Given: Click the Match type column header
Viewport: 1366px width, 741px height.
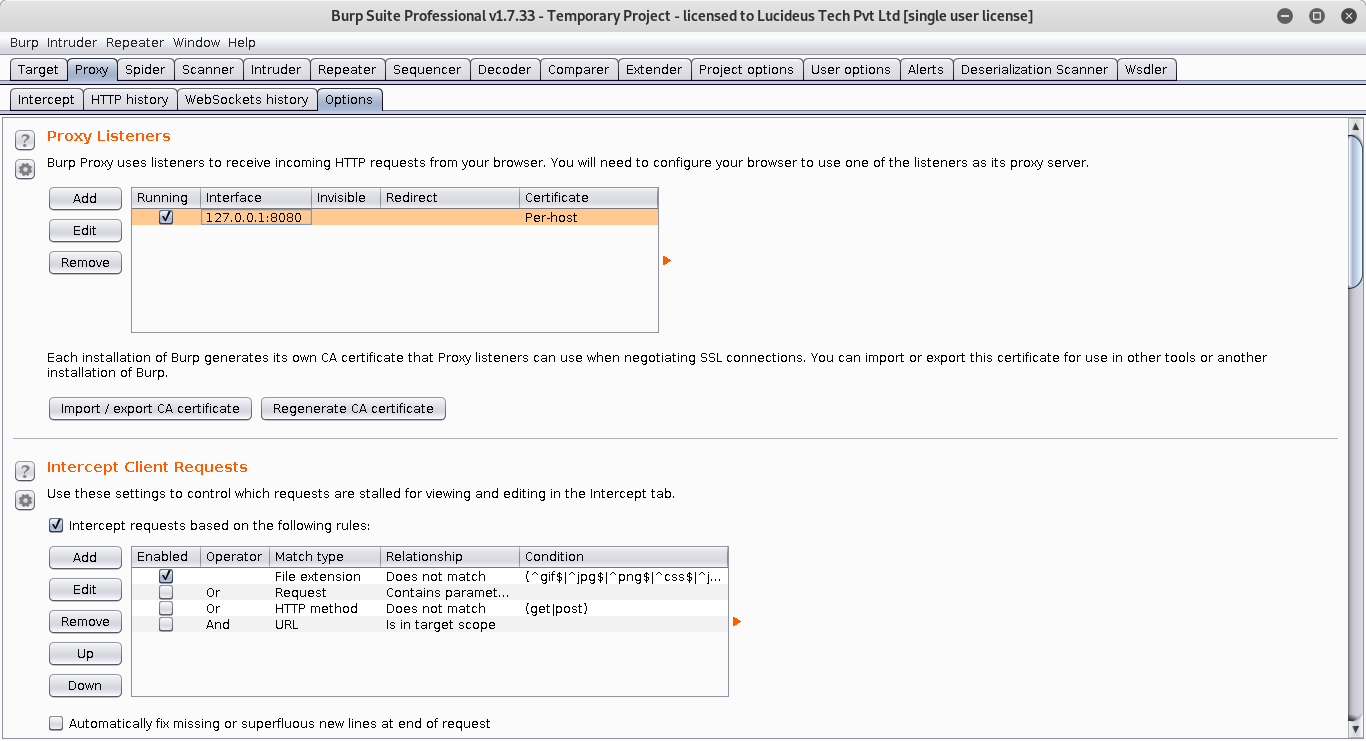Looking at the screenshot, I should (x=325, y=557).
